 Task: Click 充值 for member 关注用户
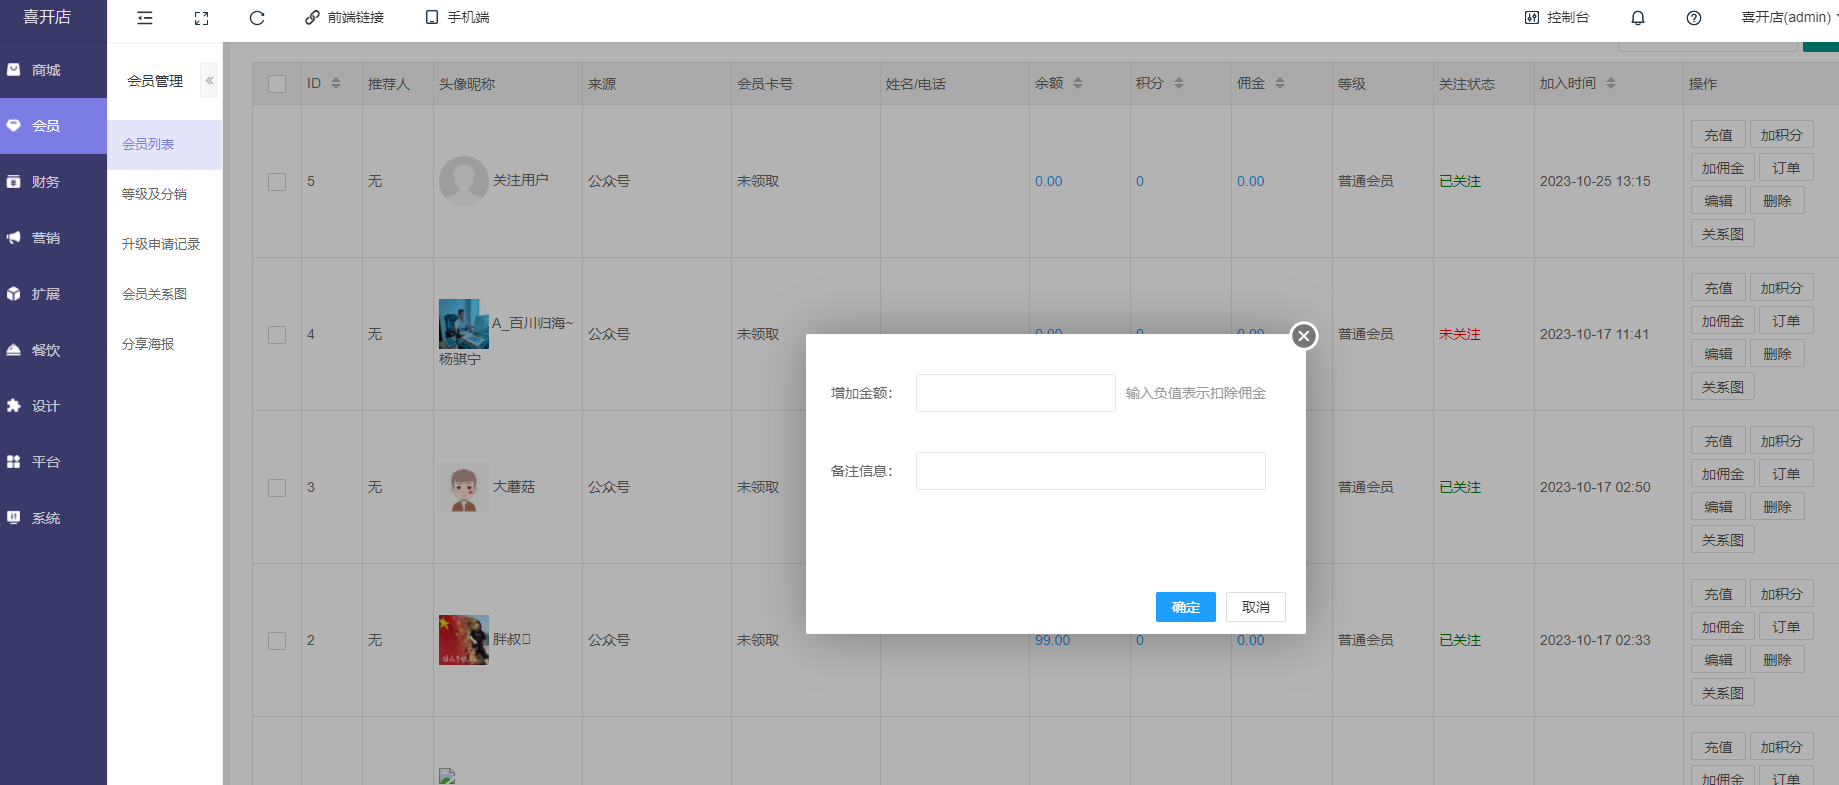(1718, 135)
